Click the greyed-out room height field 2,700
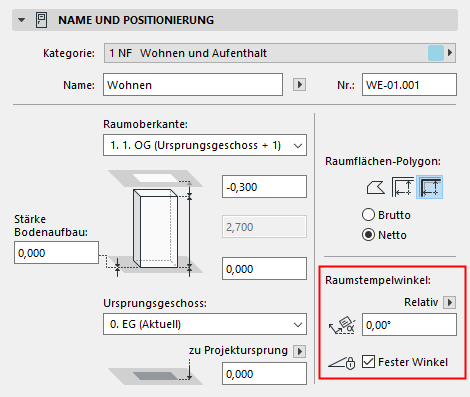The width and height of the screenshot is (470, 397). [x=264, y=227]
